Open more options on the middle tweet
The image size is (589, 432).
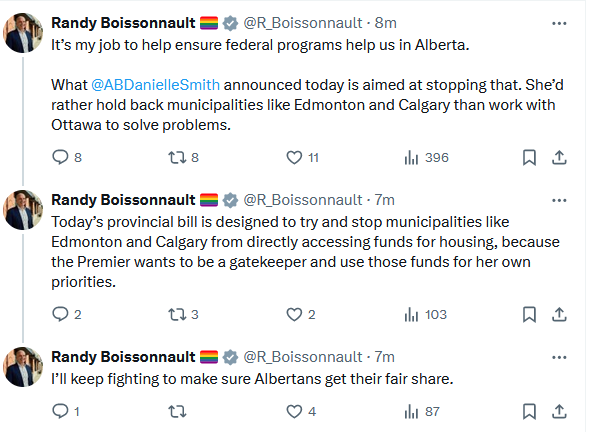[x=559, y=200]
